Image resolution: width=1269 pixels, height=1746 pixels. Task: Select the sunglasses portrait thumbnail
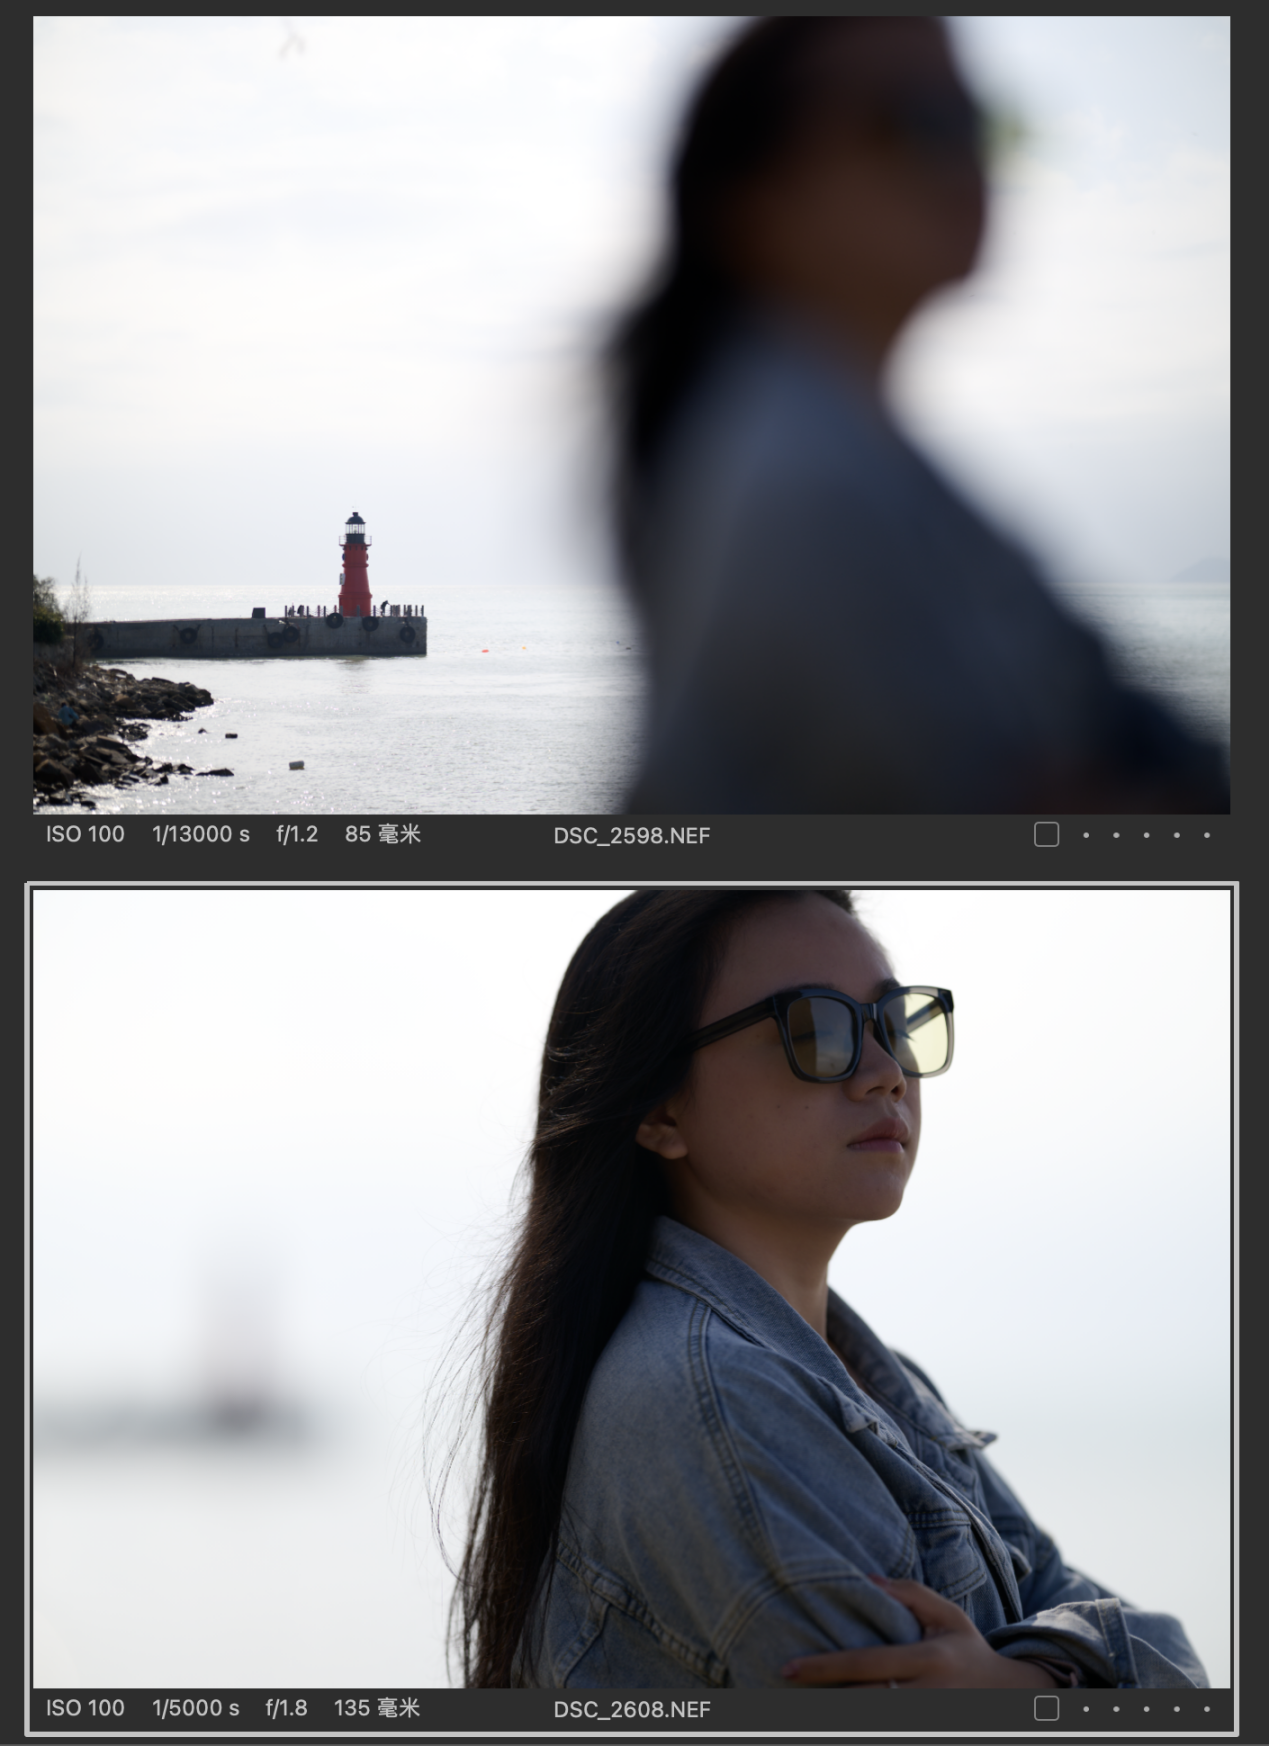pyautogui.click(x=631, y=1288)
